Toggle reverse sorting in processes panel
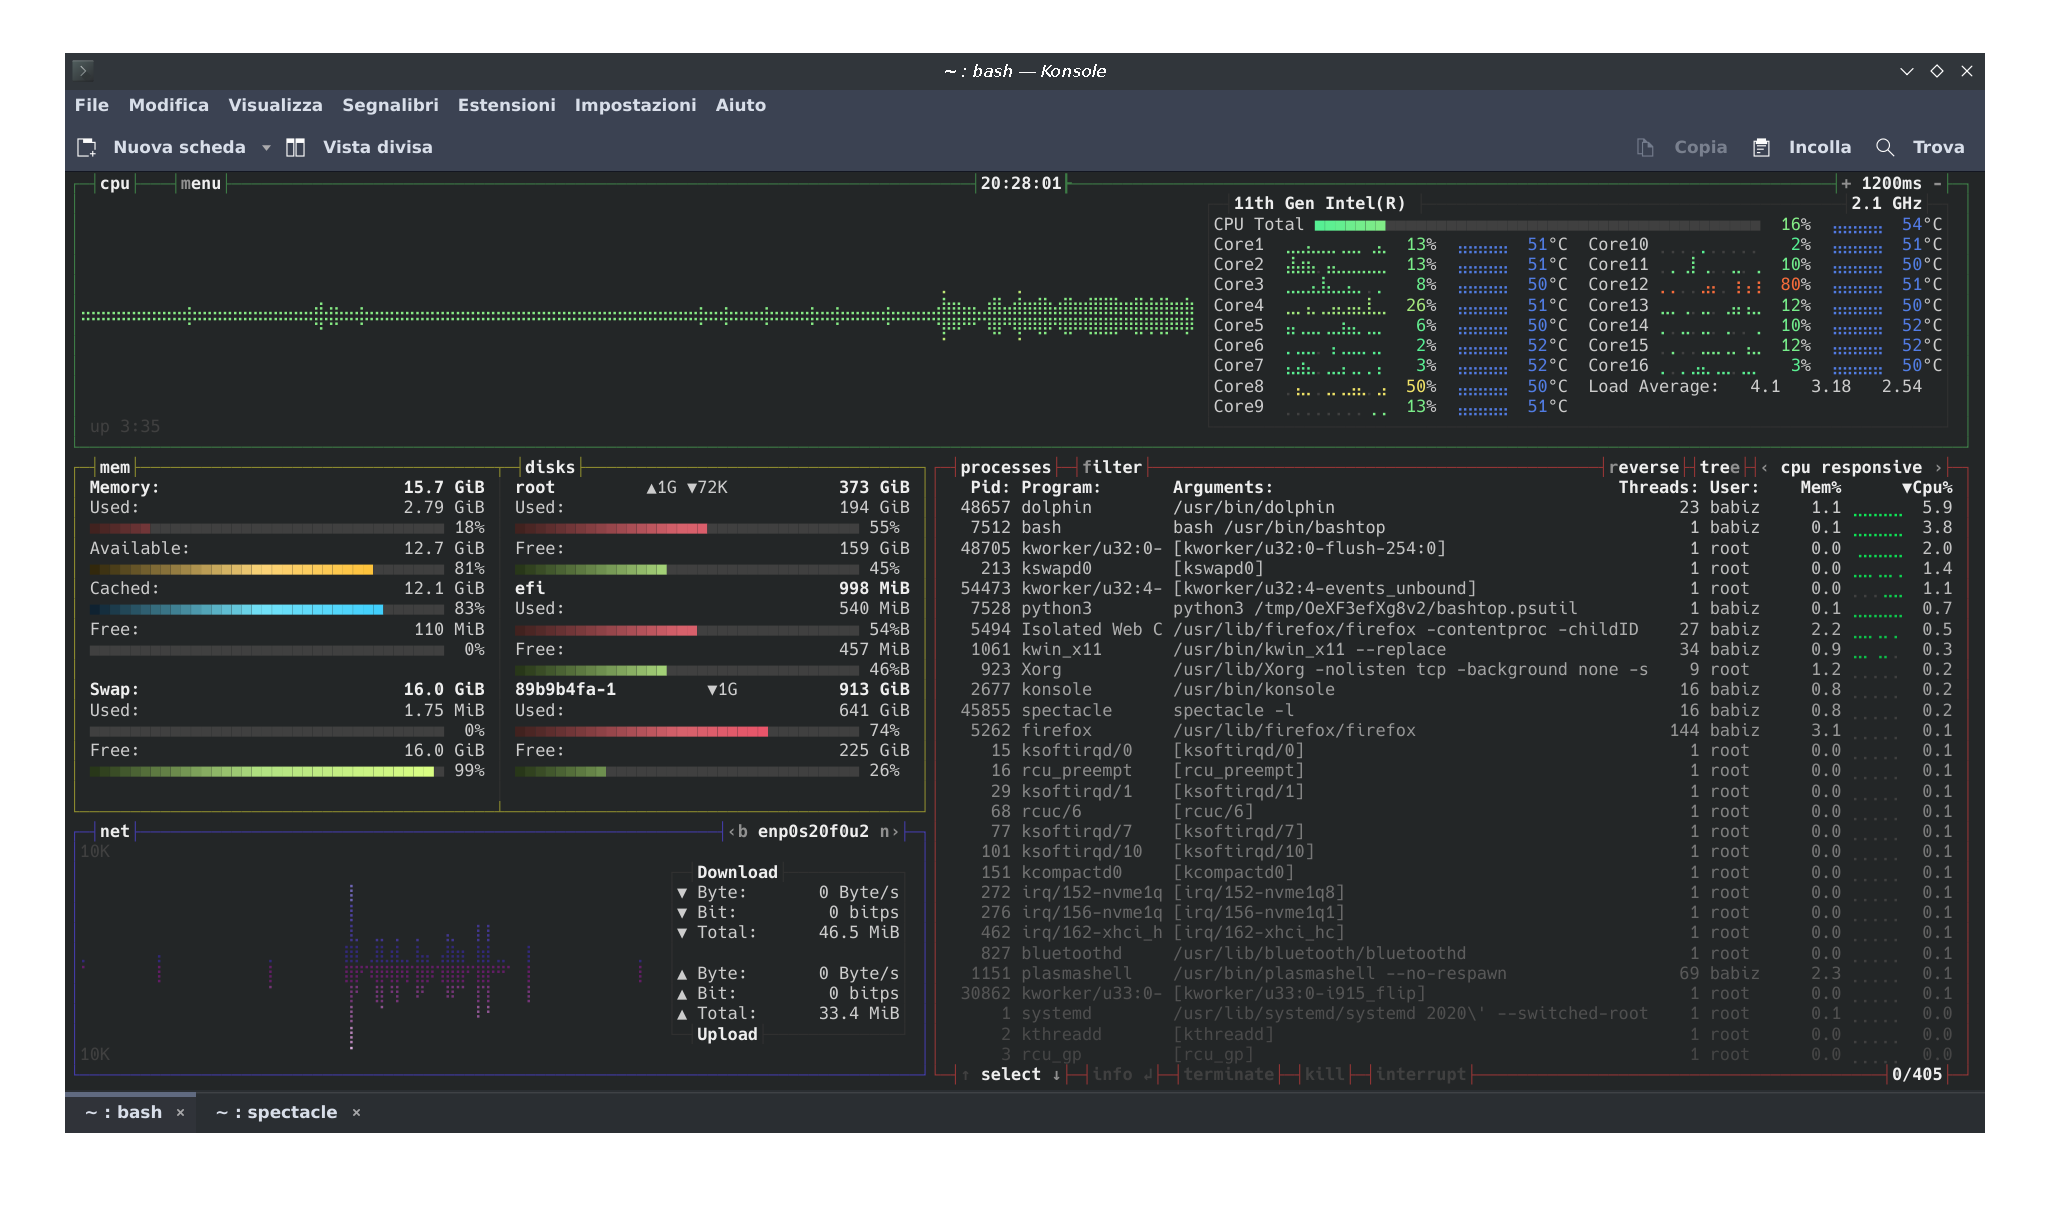Screen dimensions: 2050x1210 click(x=1643, y=467)
